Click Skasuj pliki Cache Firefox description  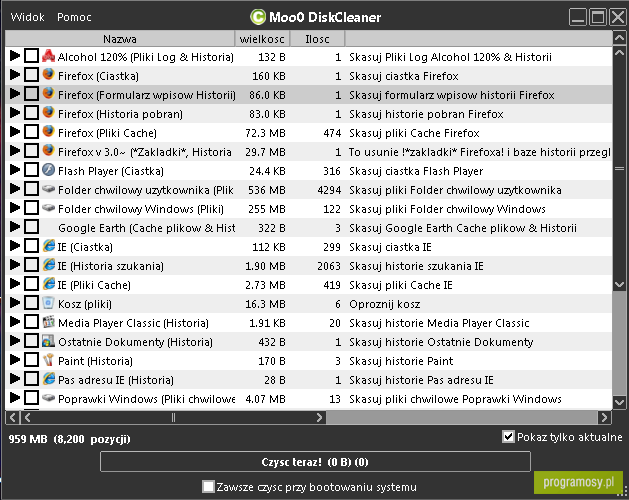coord(414,133)
